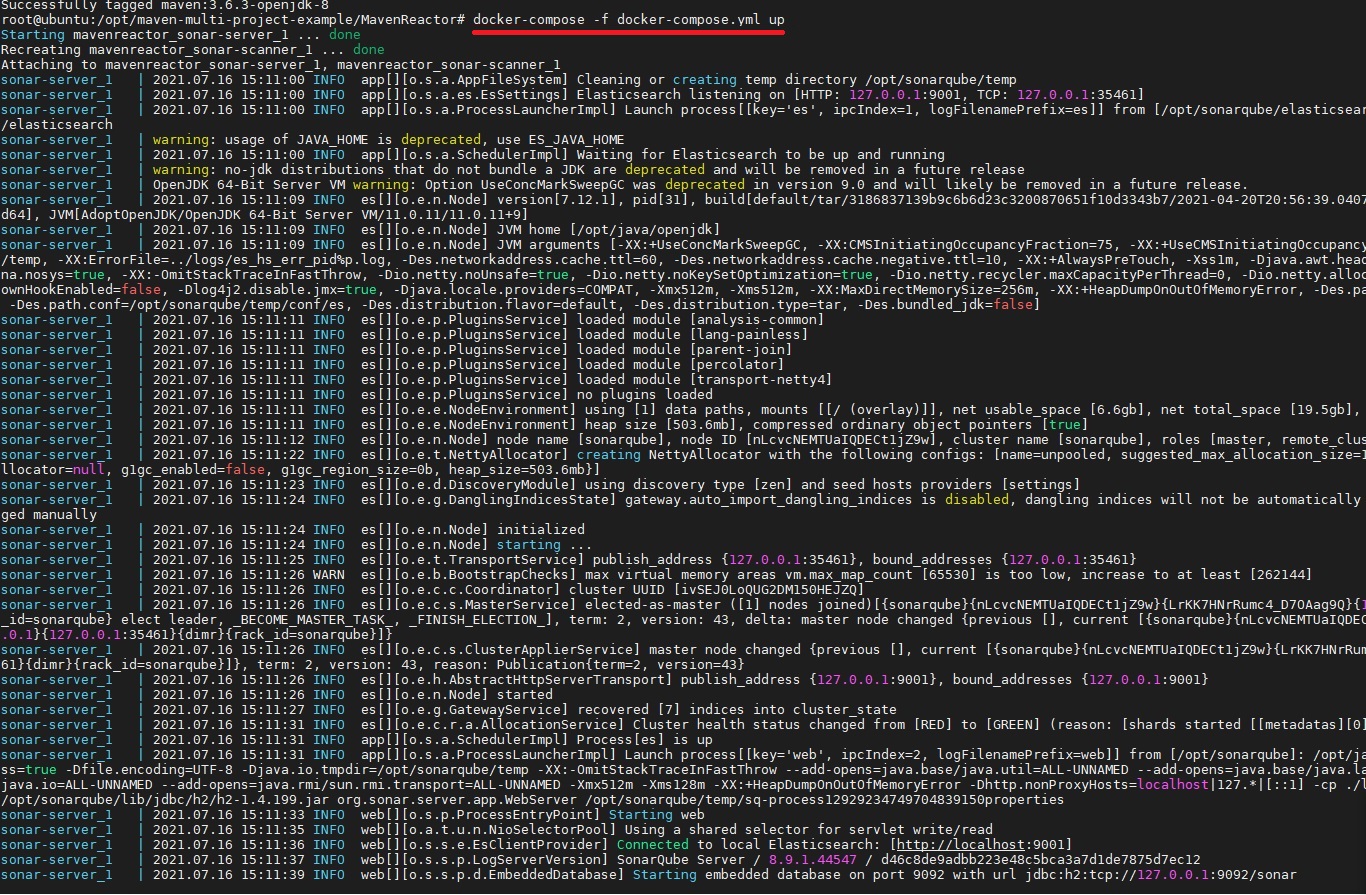This screenshot has width=1366, height=895.
Task: Click 'loaded module [percolator]' line
Action: point(681,365)
